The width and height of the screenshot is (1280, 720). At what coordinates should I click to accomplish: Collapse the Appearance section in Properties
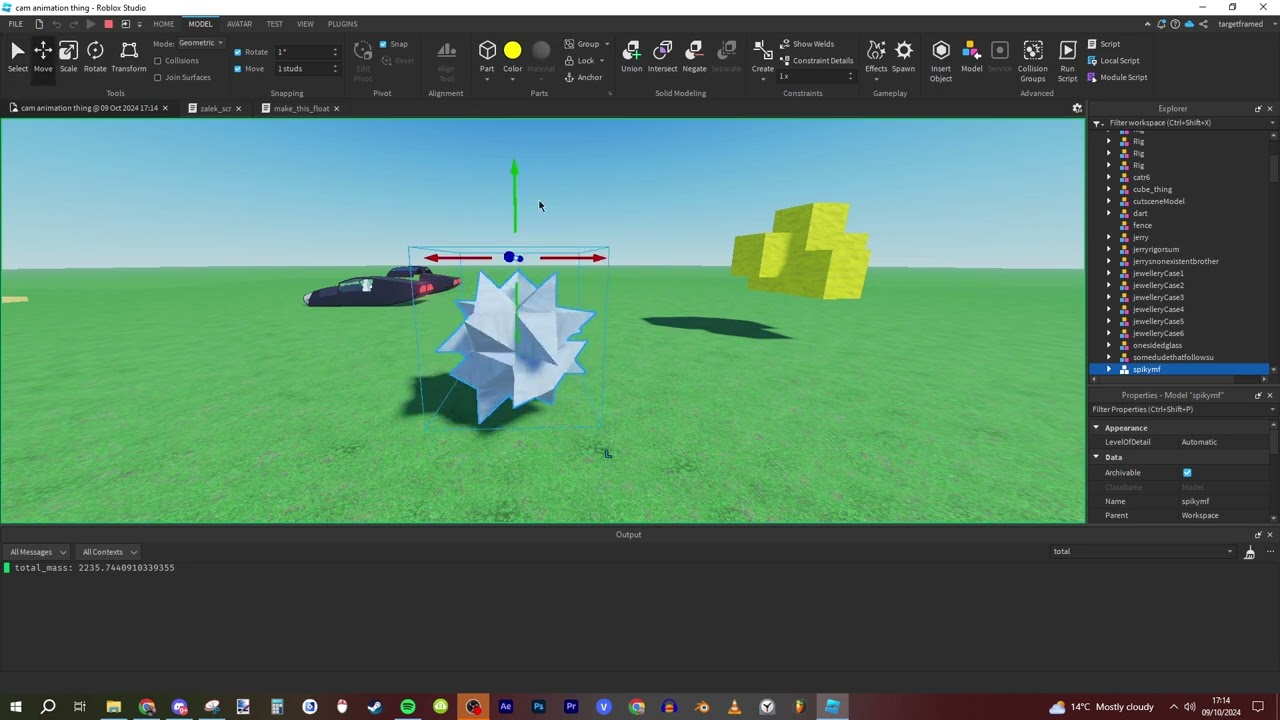pyautogui.click(x=1096, y=428)
